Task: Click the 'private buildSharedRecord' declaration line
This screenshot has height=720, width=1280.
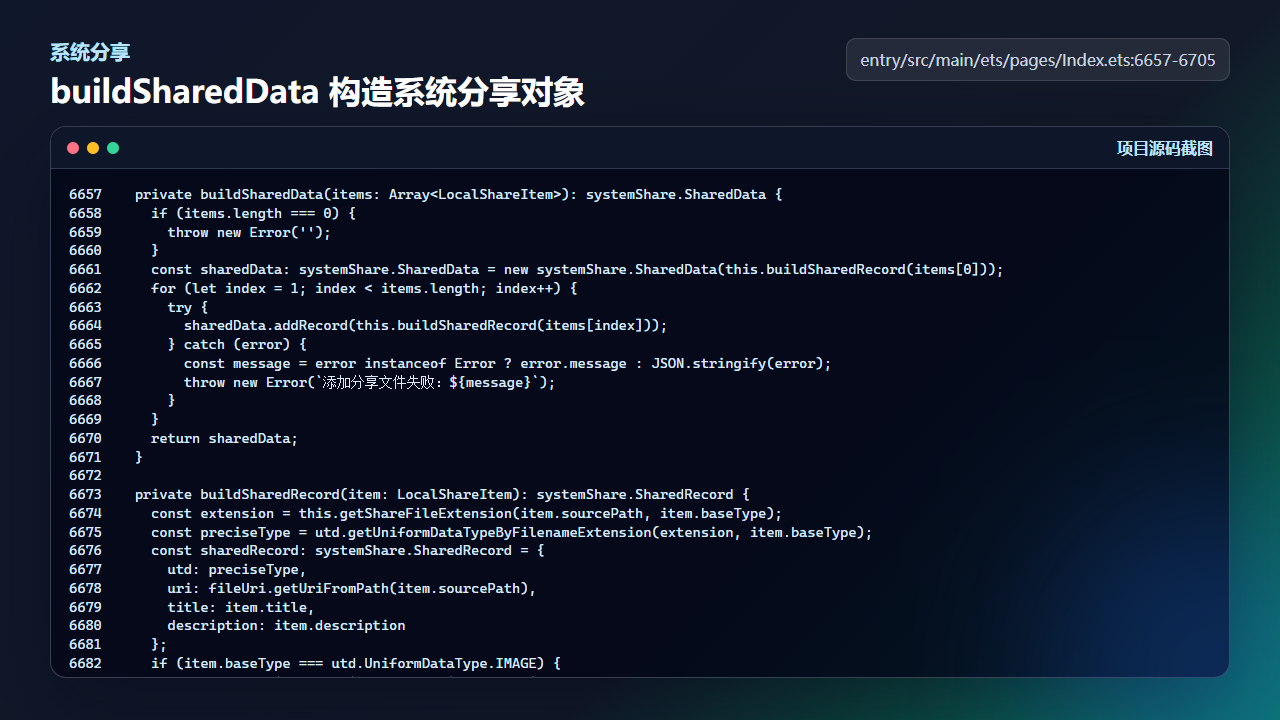Action: pyautogui.click(x=442, y=495)
